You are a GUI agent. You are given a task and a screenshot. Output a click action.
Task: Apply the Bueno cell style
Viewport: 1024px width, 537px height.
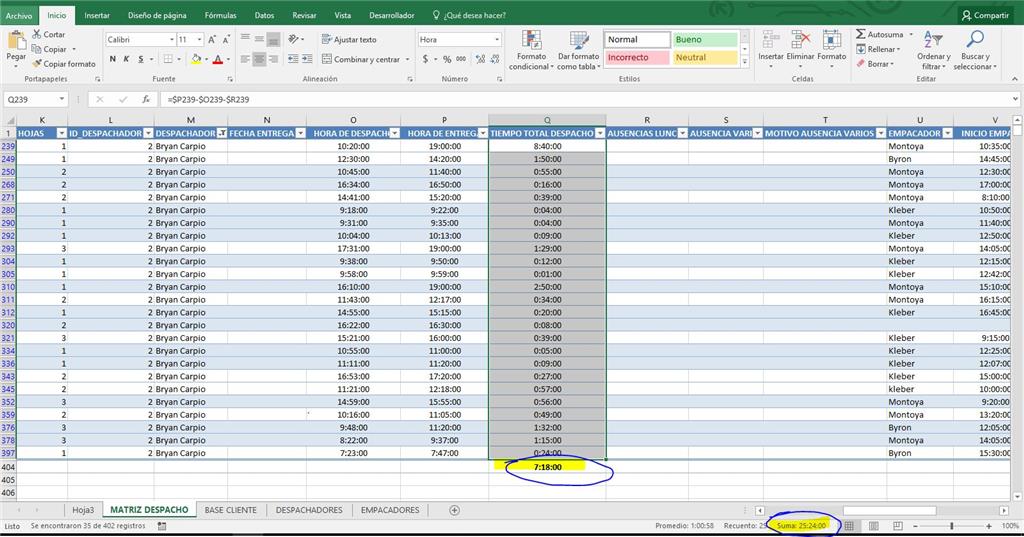705,40
